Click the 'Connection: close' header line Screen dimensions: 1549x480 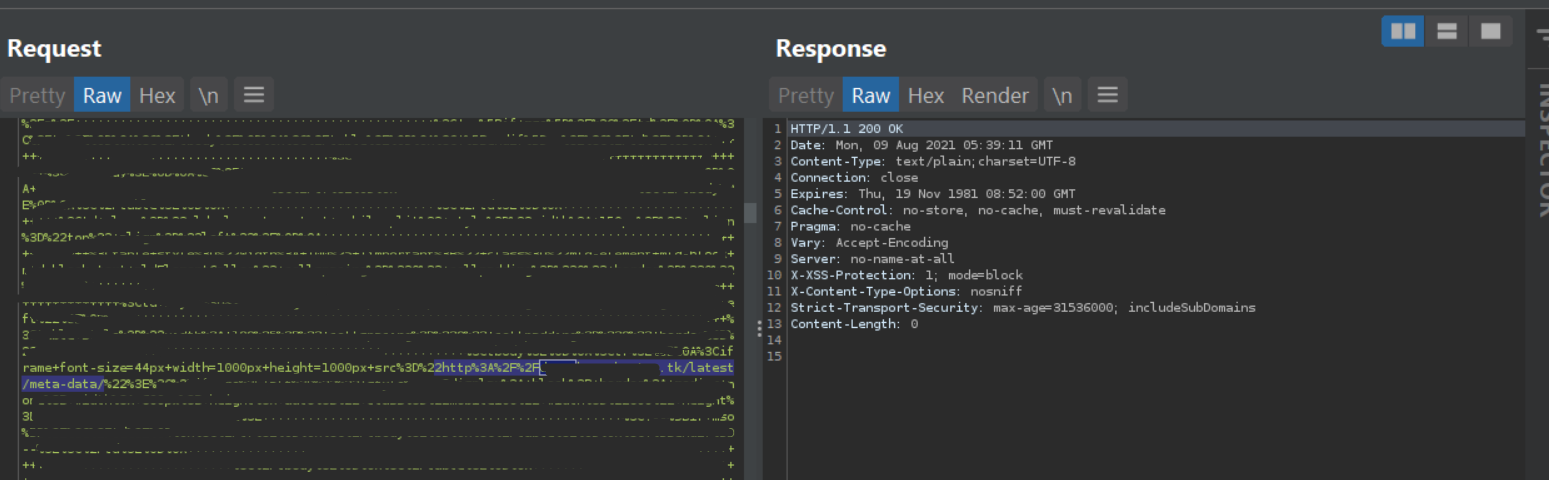coord(854,177)
